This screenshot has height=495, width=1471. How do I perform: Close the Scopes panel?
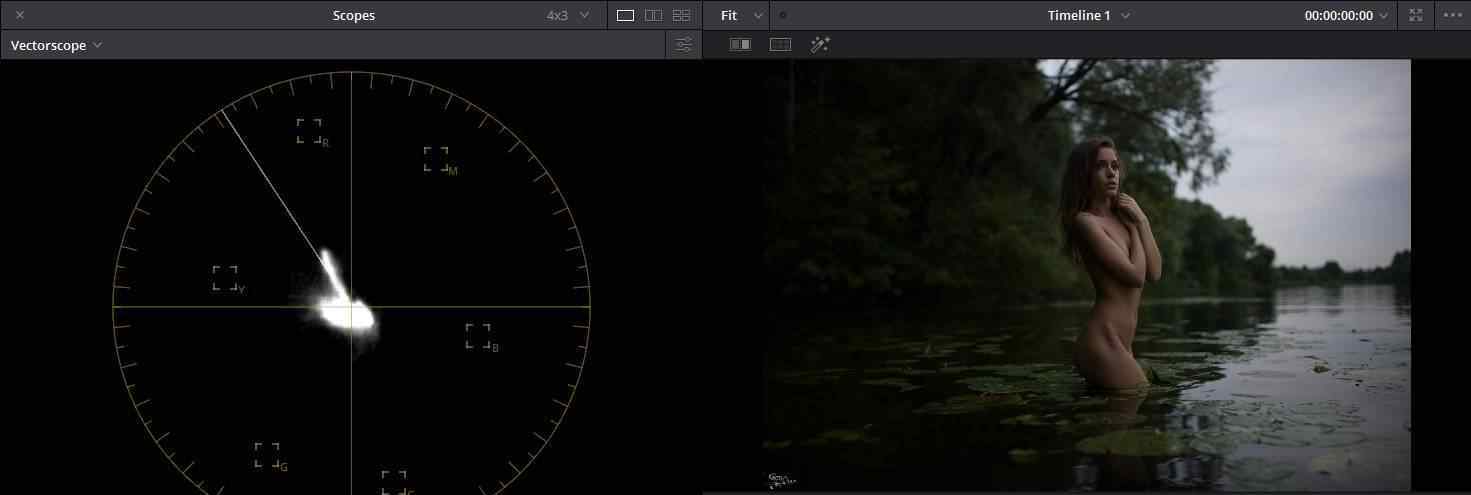pyautogui.click(x=20, y=15)
